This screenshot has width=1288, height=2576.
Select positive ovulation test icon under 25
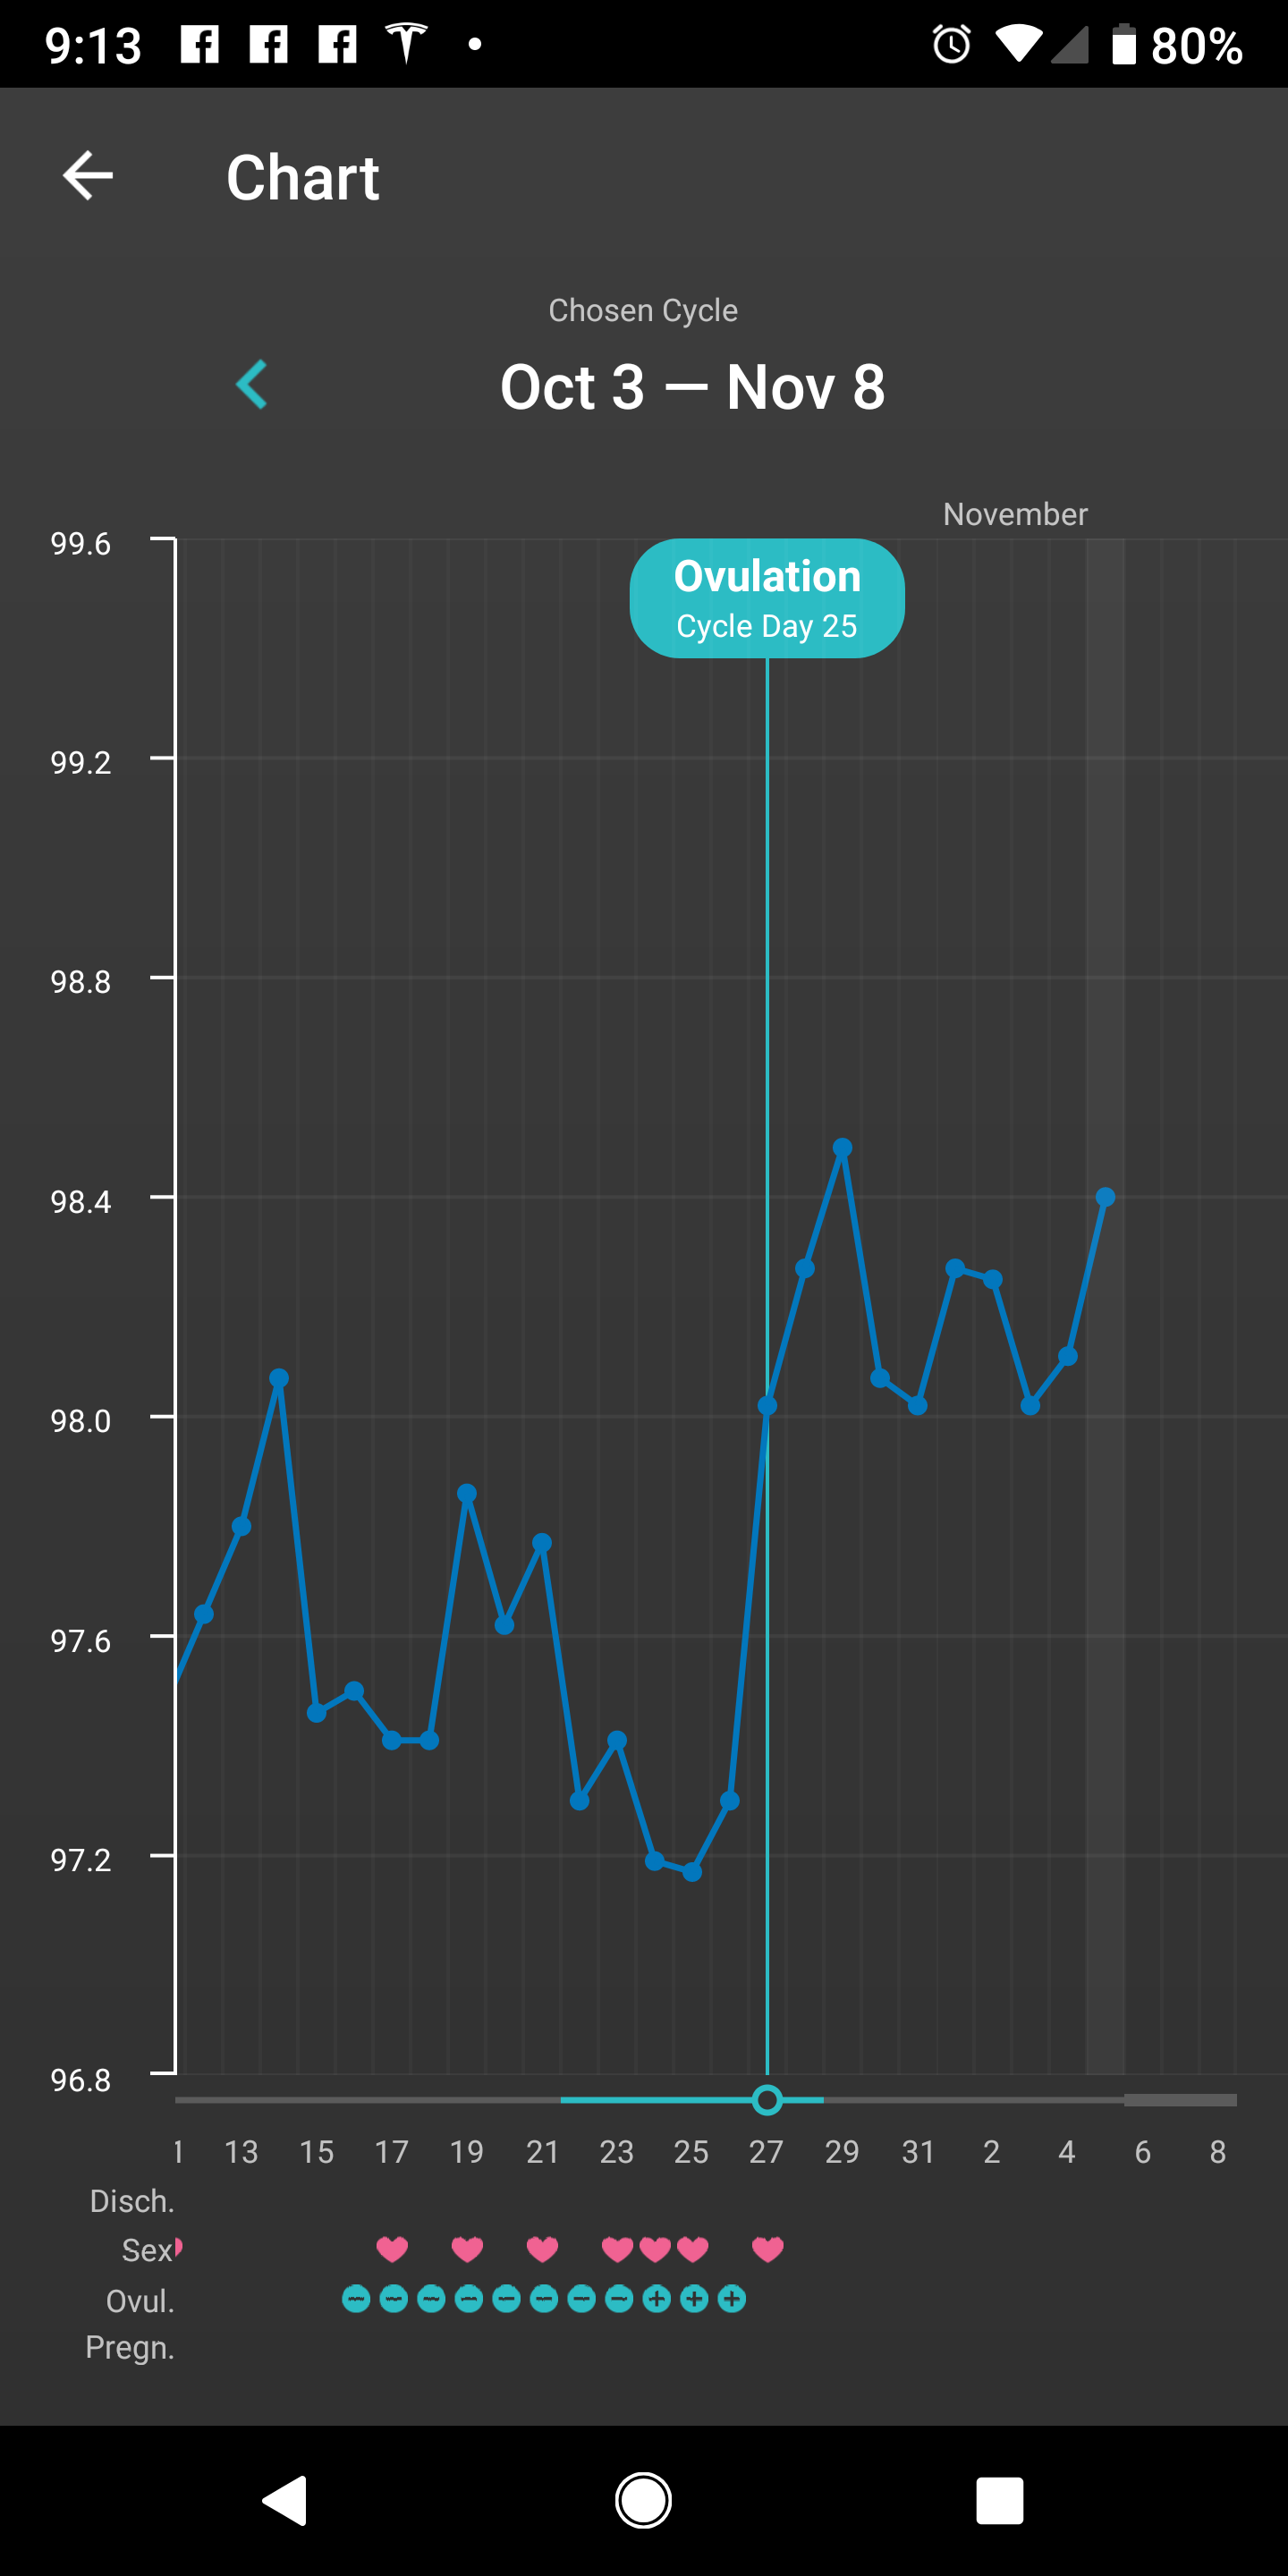tap(694, 2299)
